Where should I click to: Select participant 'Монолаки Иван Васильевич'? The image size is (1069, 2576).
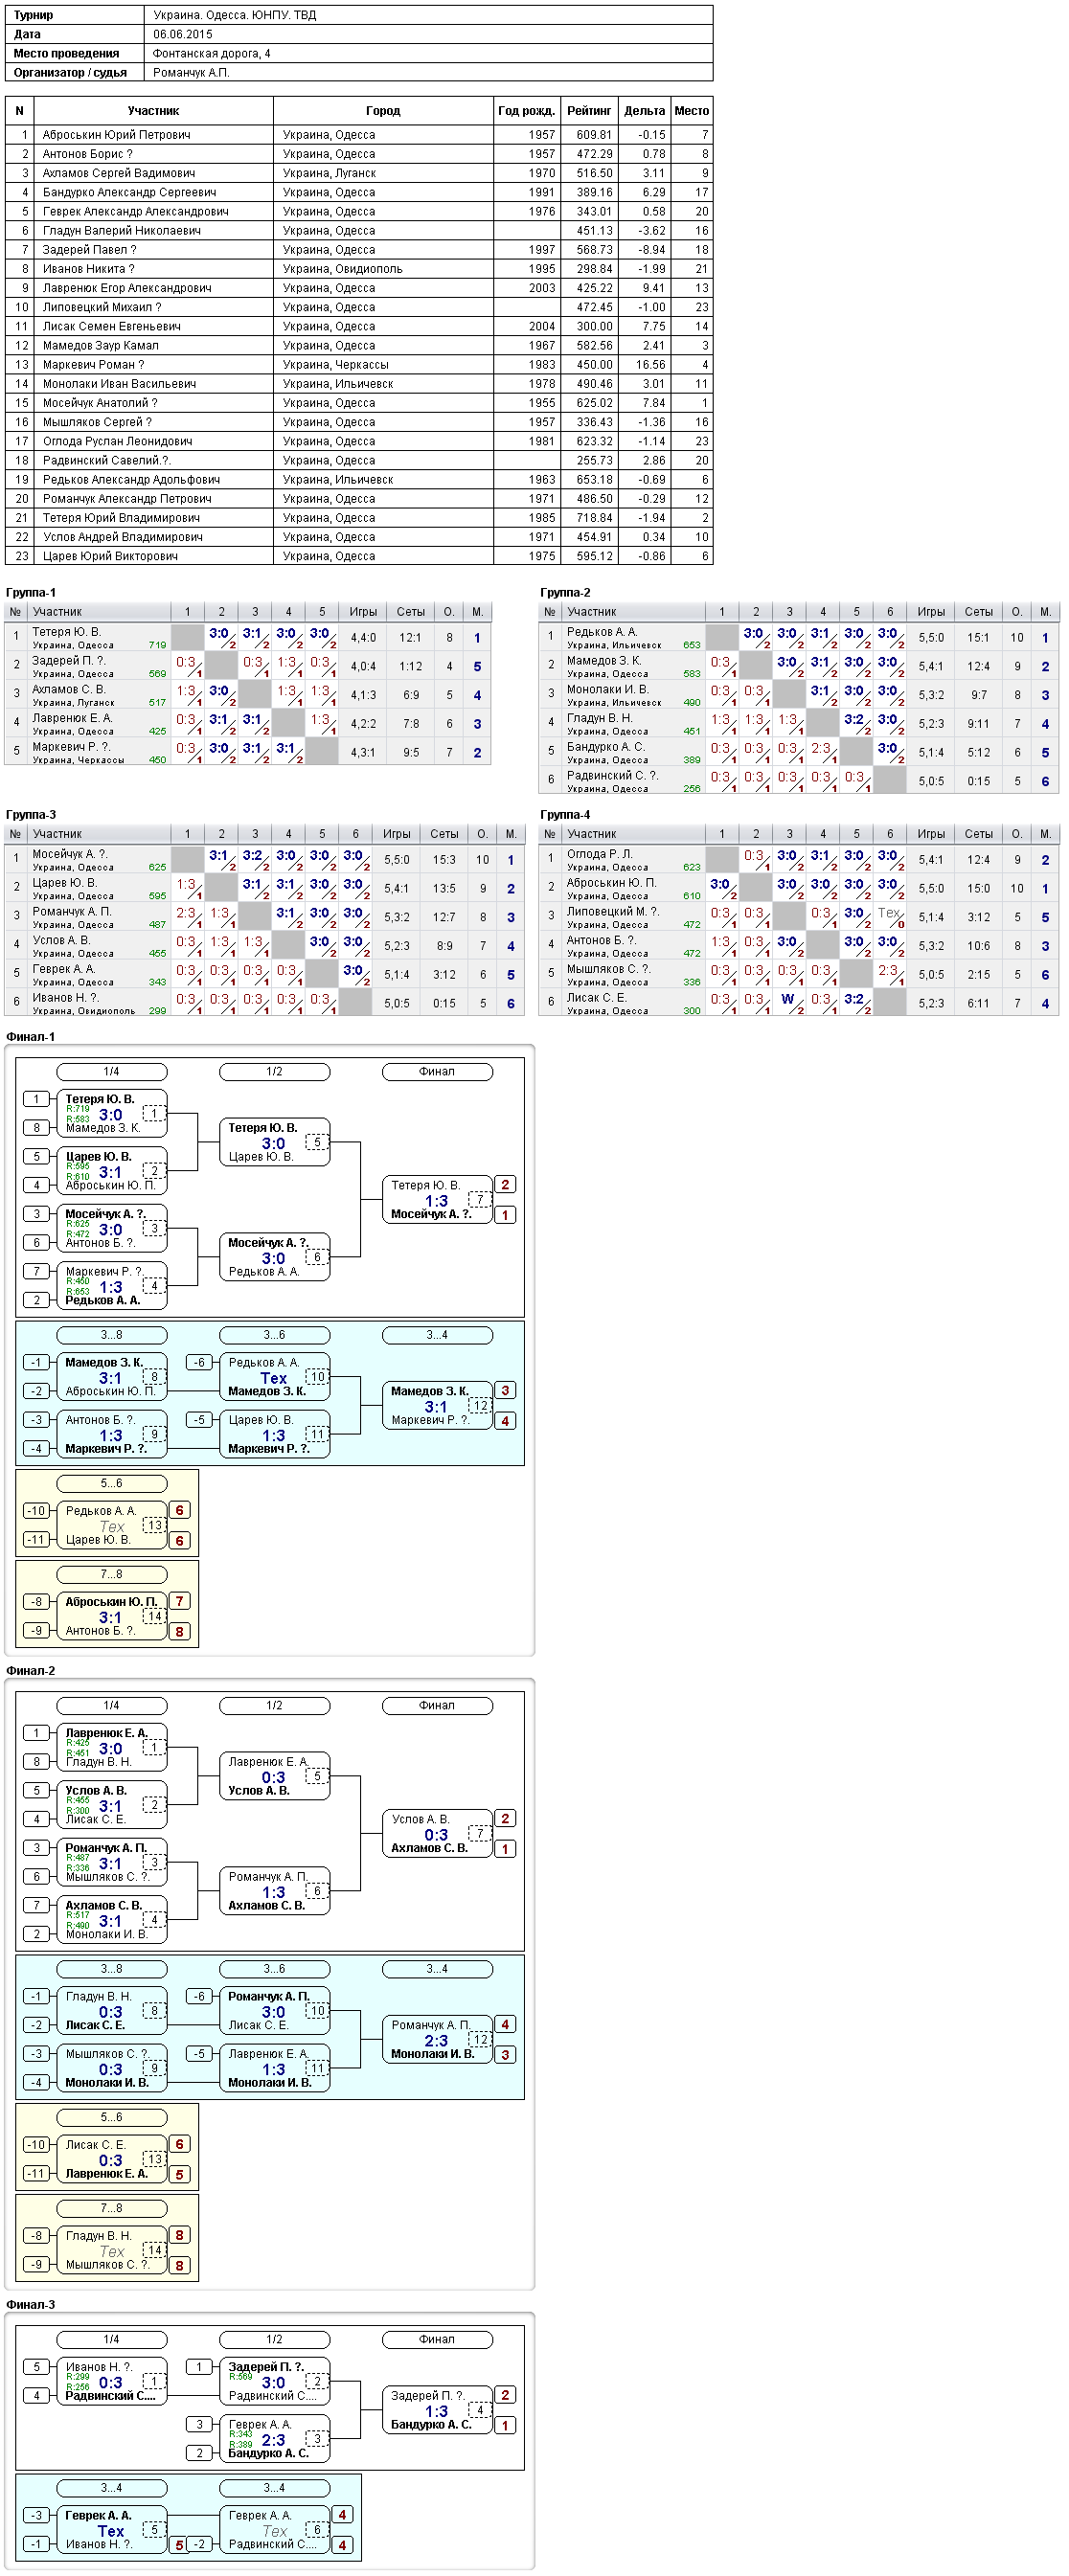pos(119,384)
